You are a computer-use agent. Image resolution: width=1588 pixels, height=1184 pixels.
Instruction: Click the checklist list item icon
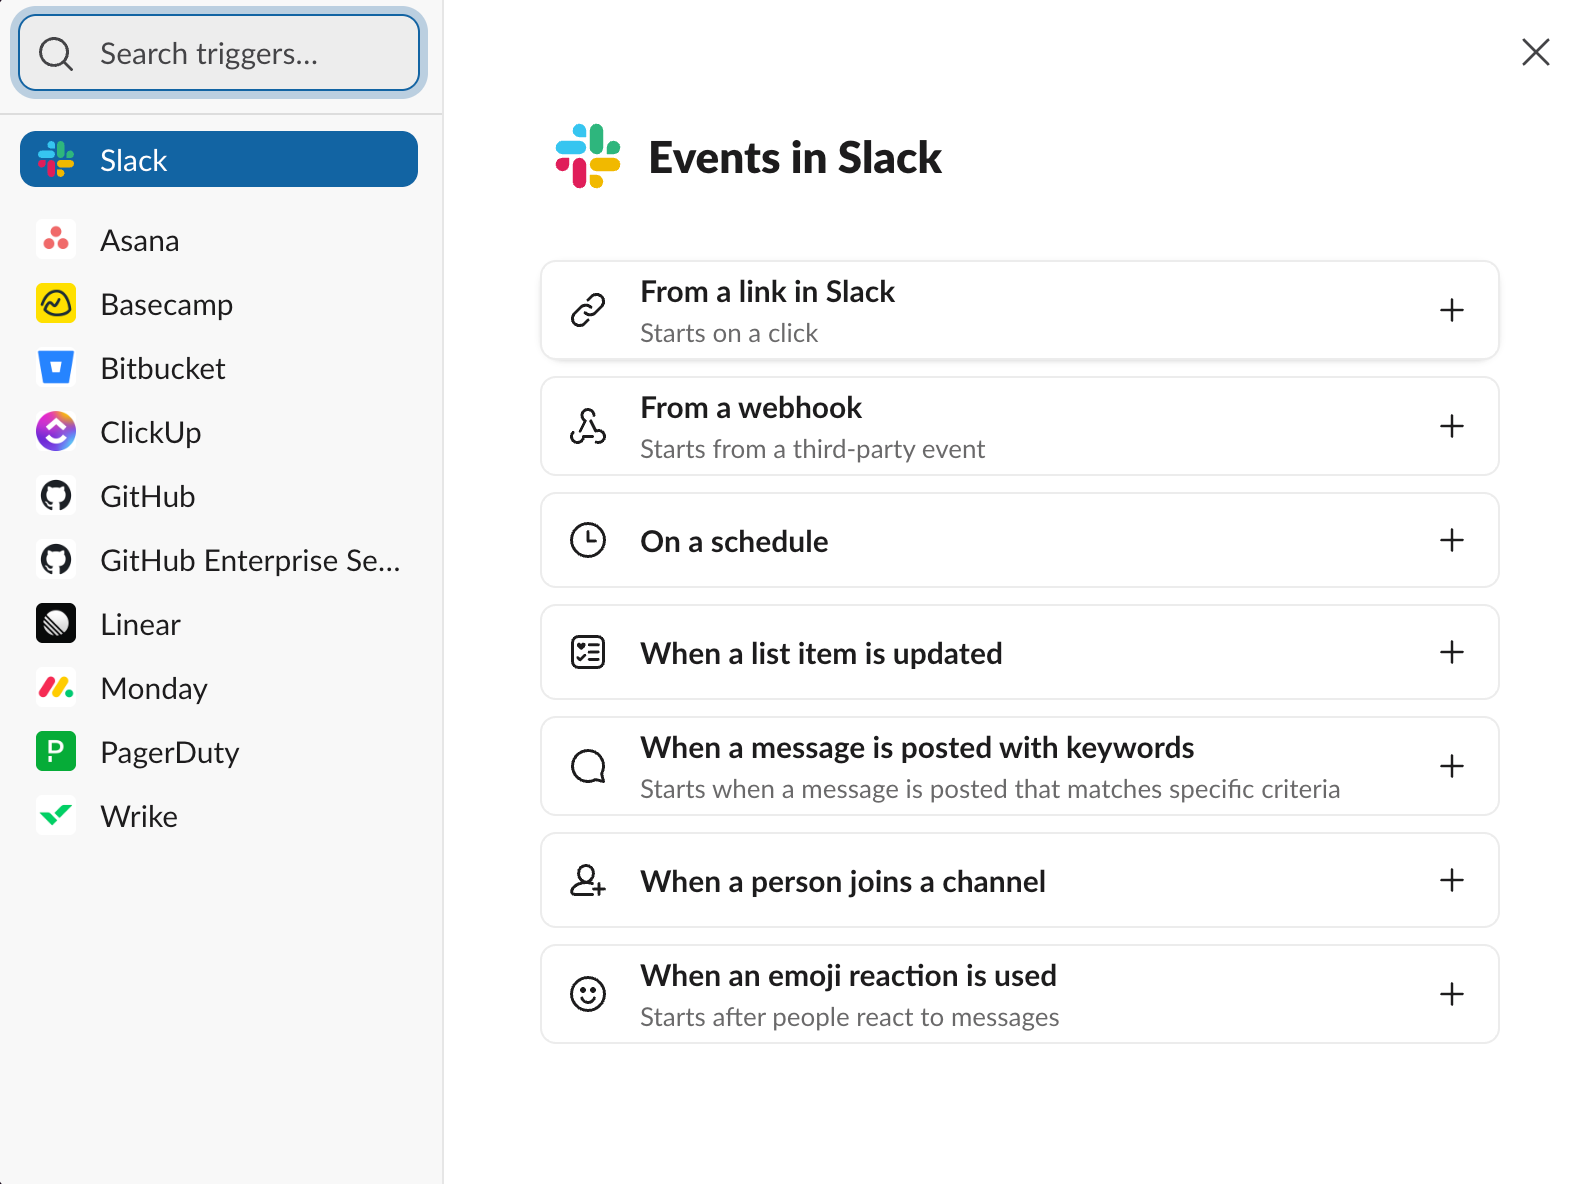point(588,652)
